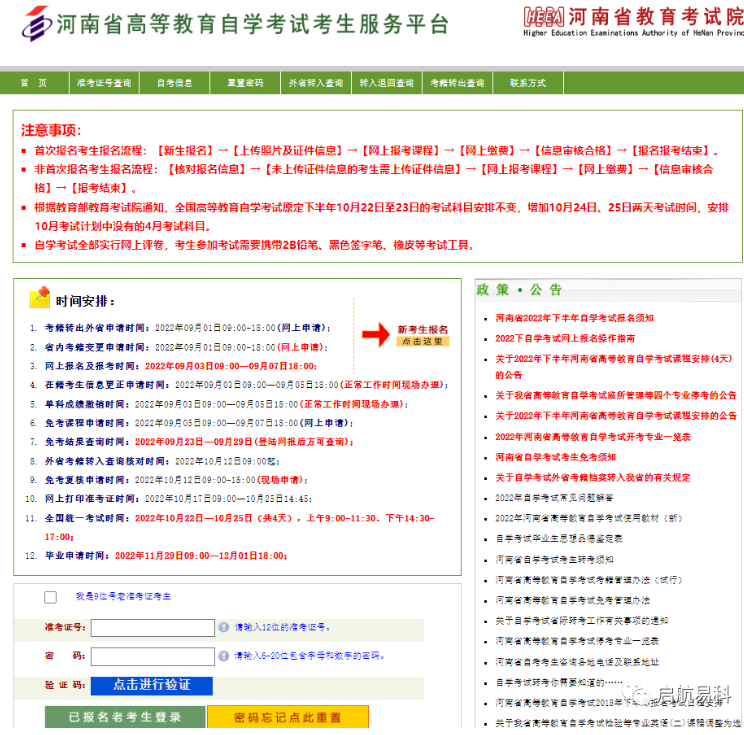Image resolution: width=744 pixels, height=735 pixels.
Task: Open 2022年河南省高等教育自学考试开考专业一览表
Action: click(x=593, y=437)
